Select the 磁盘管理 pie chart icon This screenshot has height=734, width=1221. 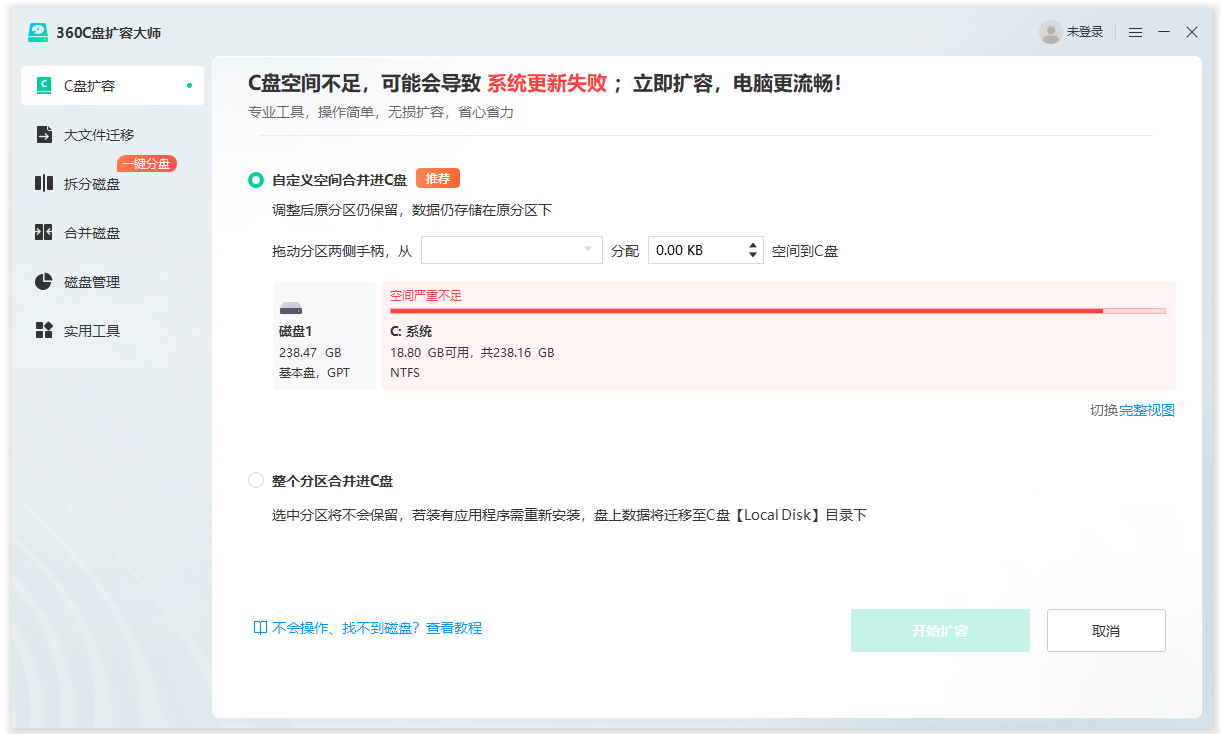43,281
